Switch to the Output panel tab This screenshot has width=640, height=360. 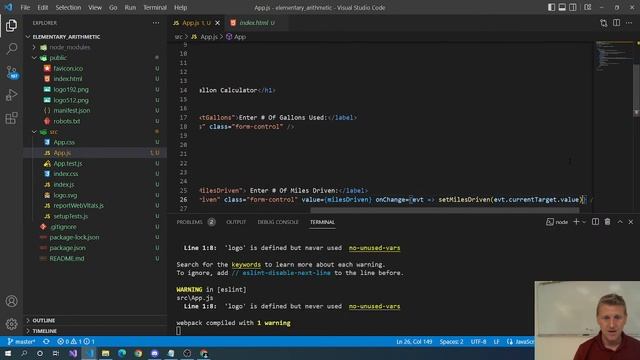(236, 222)
